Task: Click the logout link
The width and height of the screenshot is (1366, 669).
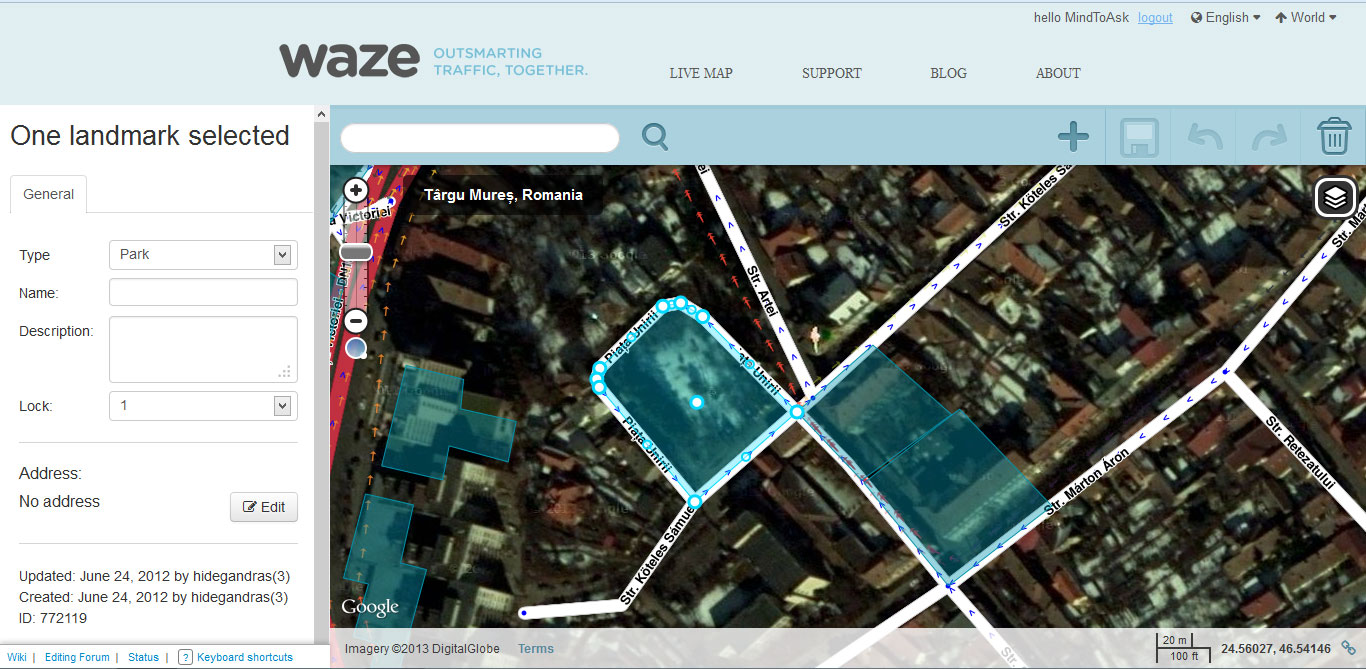Action: (1155, 18)
